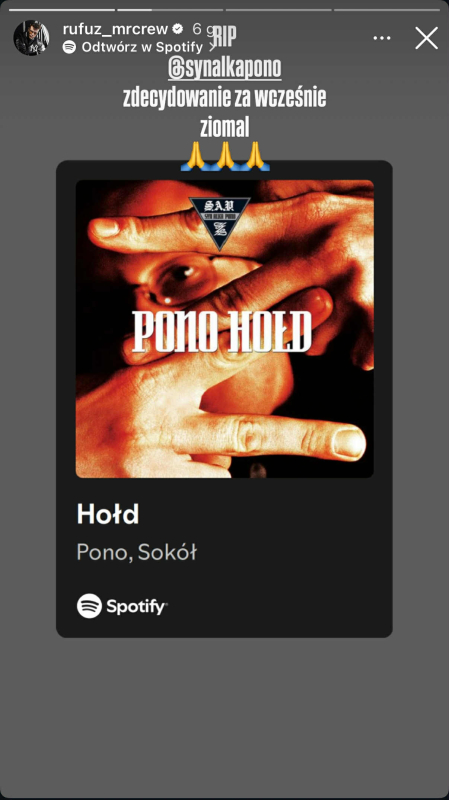Click the Spotify logo in the card
Image resolution: width=449 pixels, height=800 pixels.
122,606
